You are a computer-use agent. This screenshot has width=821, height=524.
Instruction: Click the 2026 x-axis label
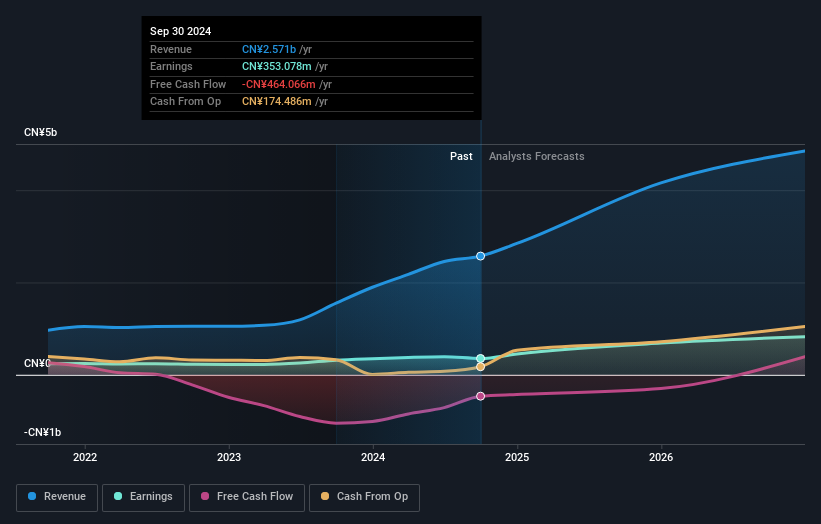click(x=661, y=458)
